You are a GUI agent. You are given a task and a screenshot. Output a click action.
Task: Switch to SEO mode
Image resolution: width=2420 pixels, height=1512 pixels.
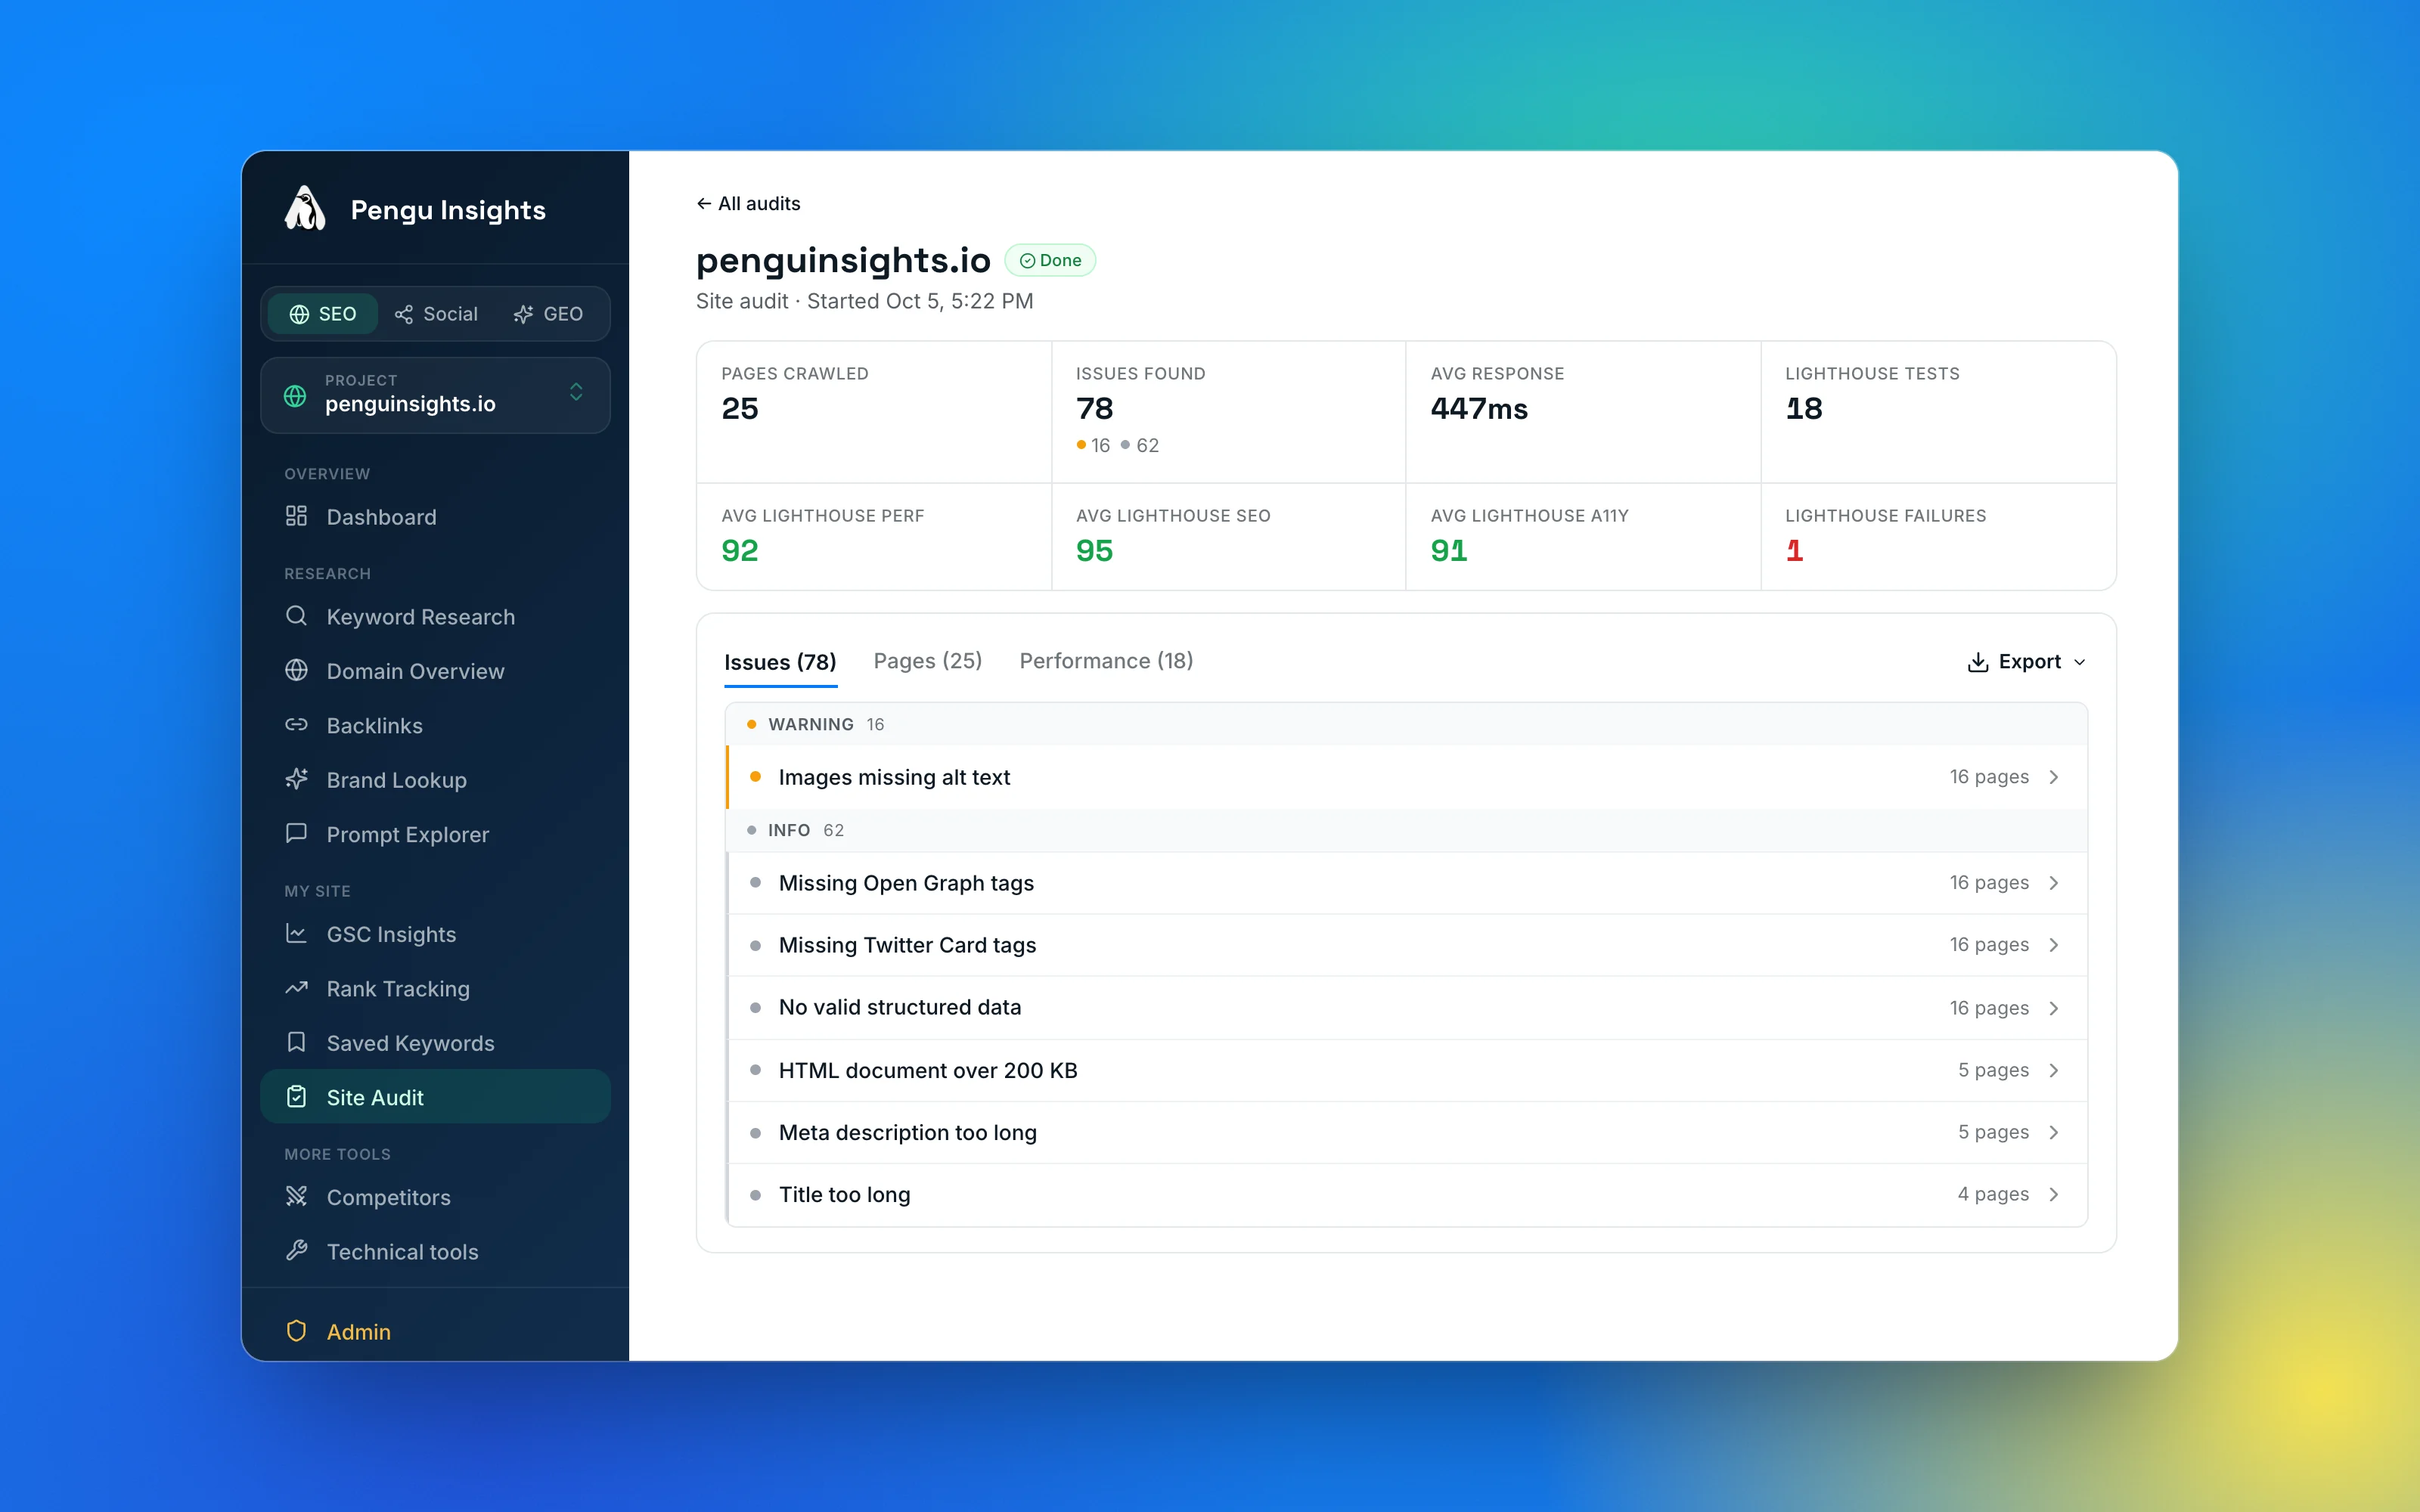[323, 314]
